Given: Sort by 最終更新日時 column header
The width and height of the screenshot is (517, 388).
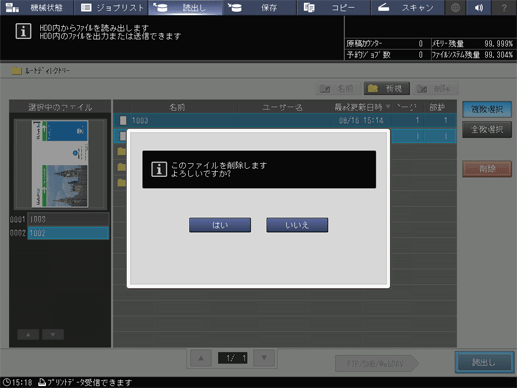Looking at the screenshot, I should point(362,107).
